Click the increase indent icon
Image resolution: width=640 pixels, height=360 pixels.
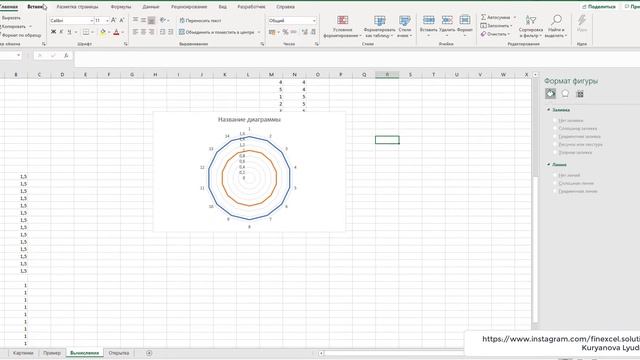pyautogui.click(x=171, y=32)
